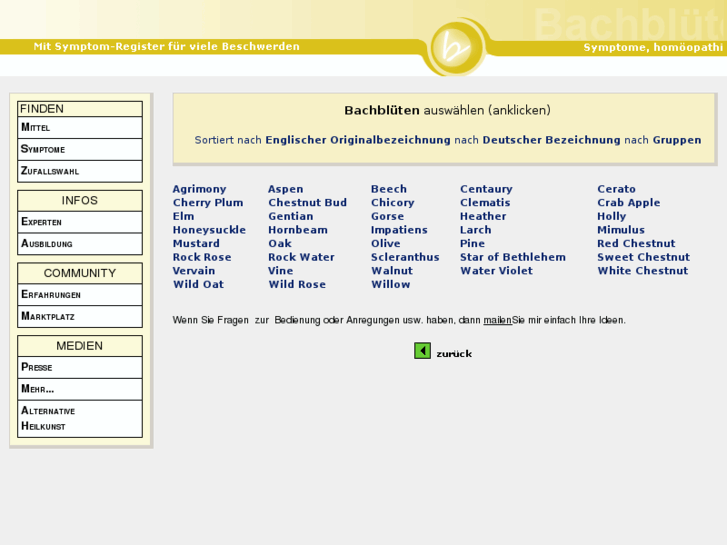Click the mailen link
This screenshot has height=545, width=727.
tap(497, 320)
